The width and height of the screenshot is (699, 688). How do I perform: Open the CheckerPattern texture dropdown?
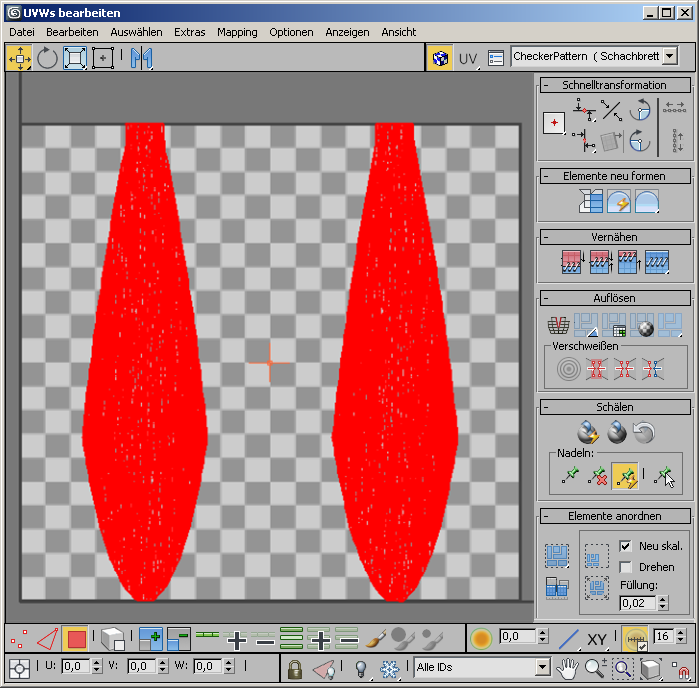[x=670, y=57]
